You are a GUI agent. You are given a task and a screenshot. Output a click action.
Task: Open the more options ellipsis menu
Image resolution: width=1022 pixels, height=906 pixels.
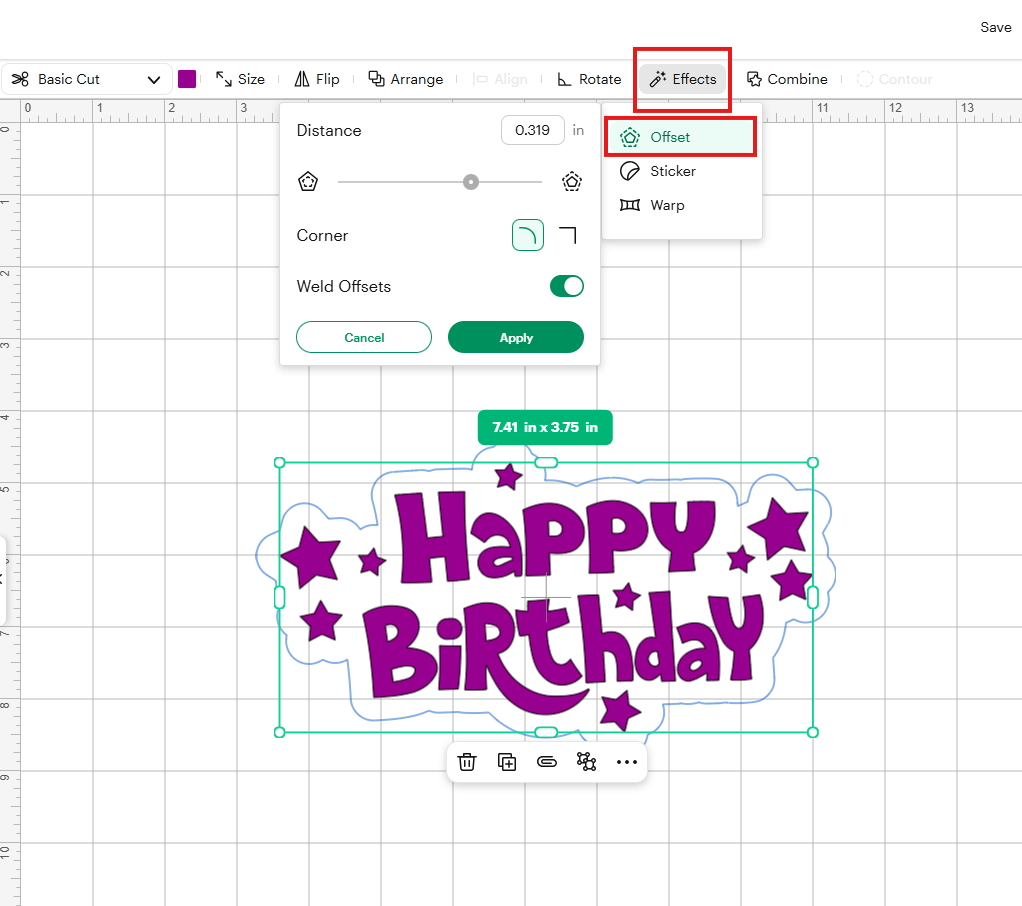coord(626,762)
